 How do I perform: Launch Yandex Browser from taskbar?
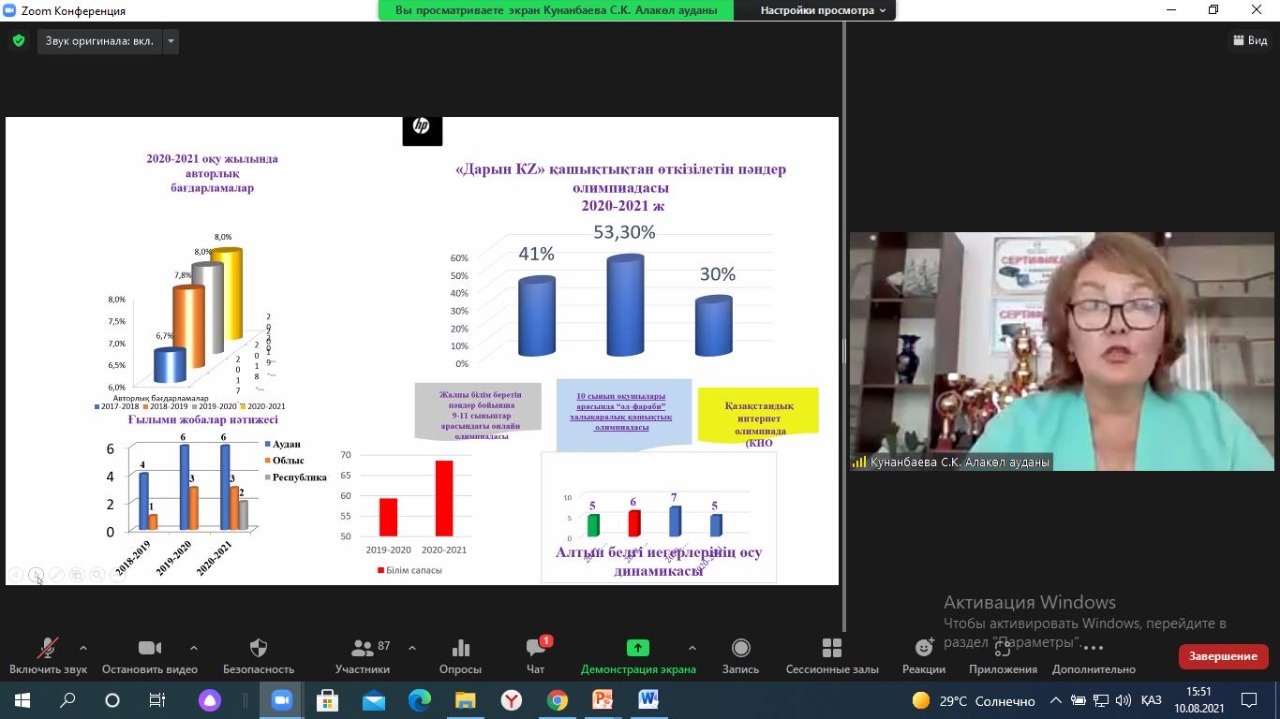coord(511,700)
